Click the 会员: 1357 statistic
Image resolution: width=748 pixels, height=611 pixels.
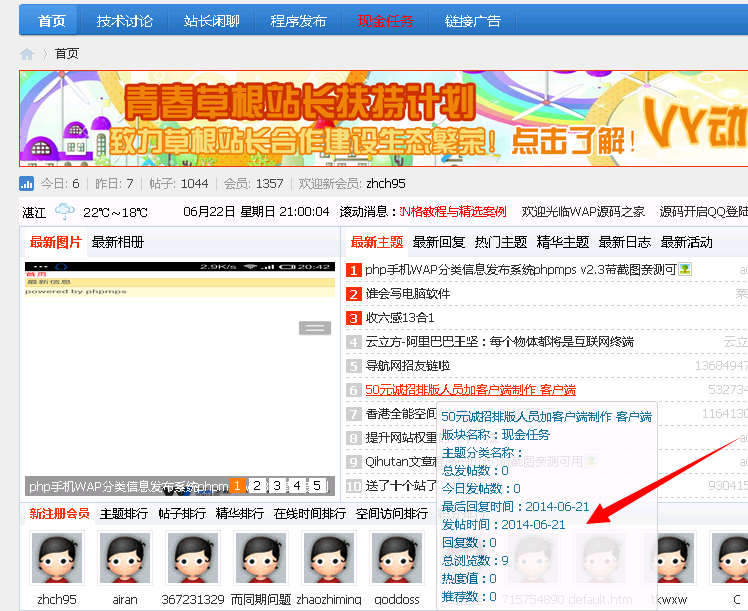253,184
